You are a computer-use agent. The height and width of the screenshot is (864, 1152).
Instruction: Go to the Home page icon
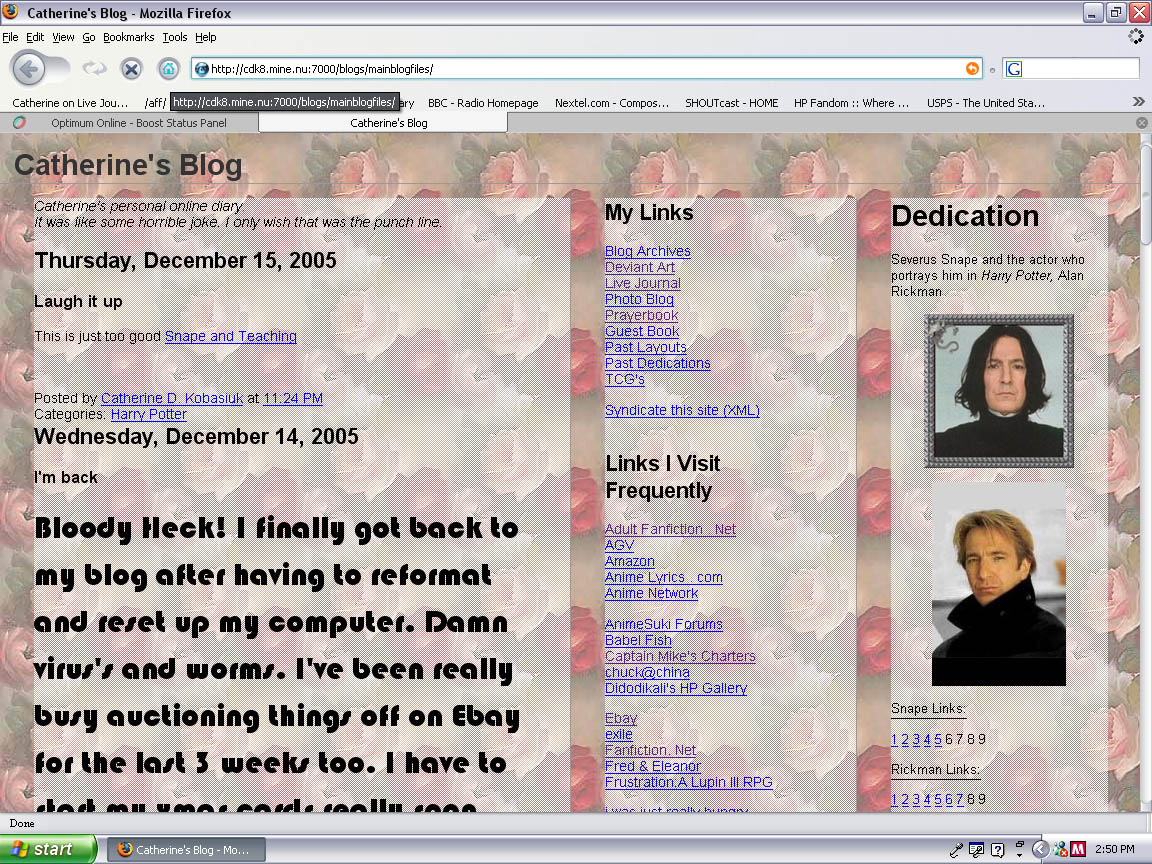click(168, 69)
